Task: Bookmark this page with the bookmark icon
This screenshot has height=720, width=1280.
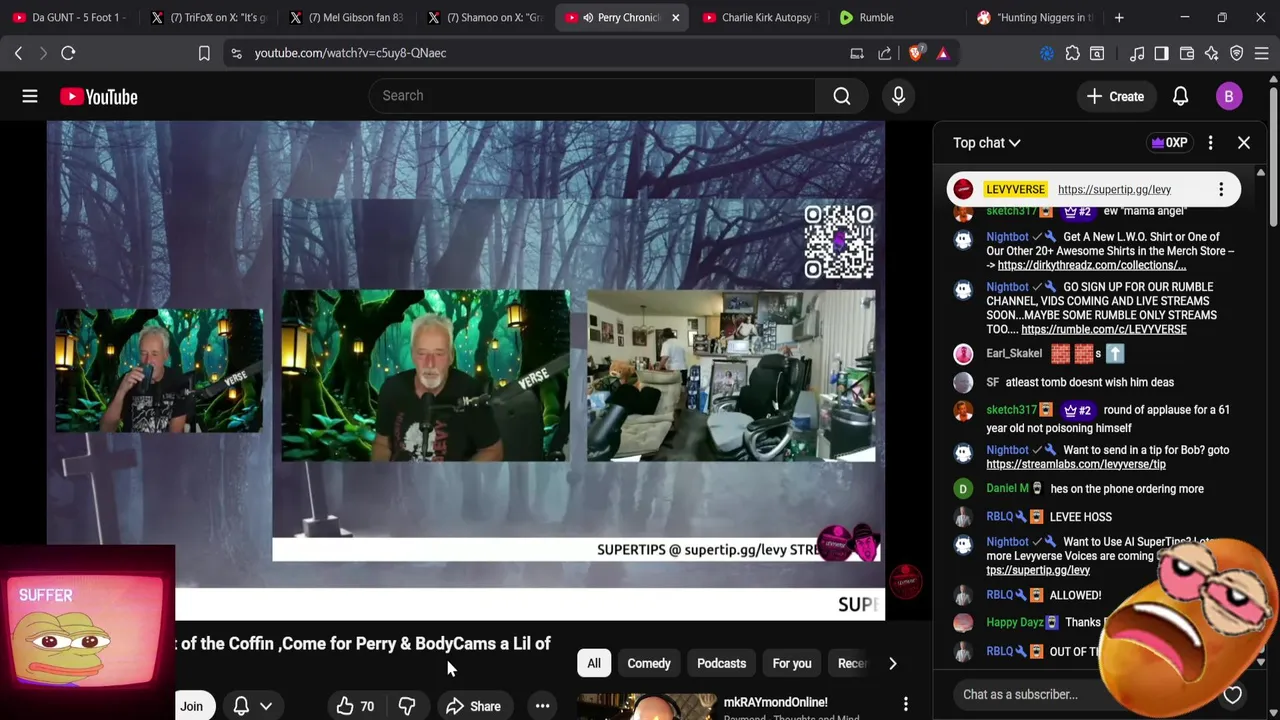Action: (x=204, y=53)
